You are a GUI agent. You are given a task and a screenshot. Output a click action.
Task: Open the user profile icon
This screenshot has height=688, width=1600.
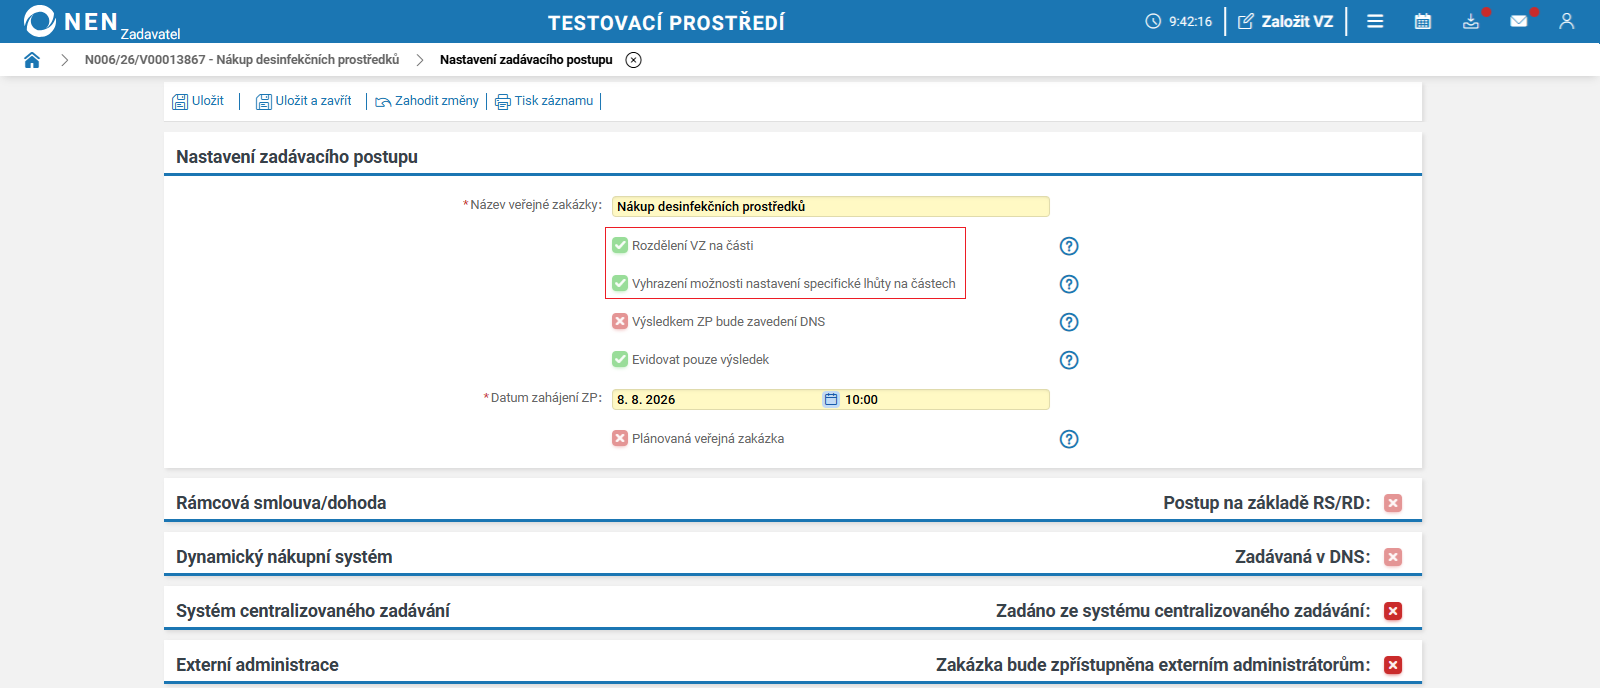[x=1567, y=21]
